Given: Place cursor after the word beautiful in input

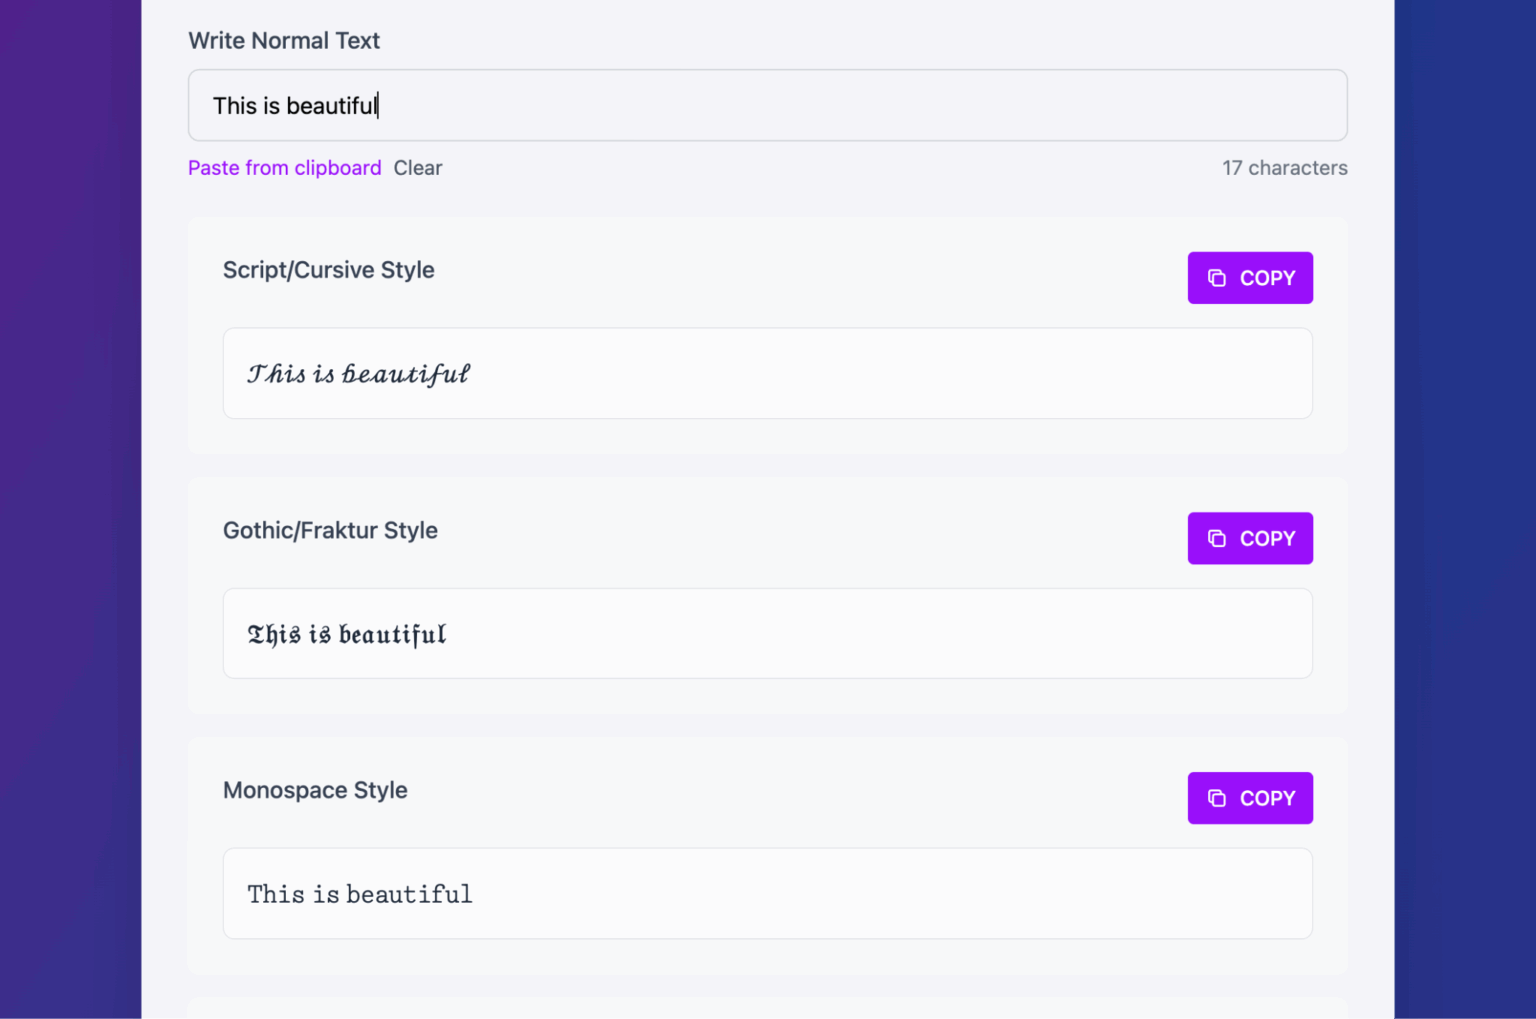Looking at the screenshot, I should click(x=377, y=105).
